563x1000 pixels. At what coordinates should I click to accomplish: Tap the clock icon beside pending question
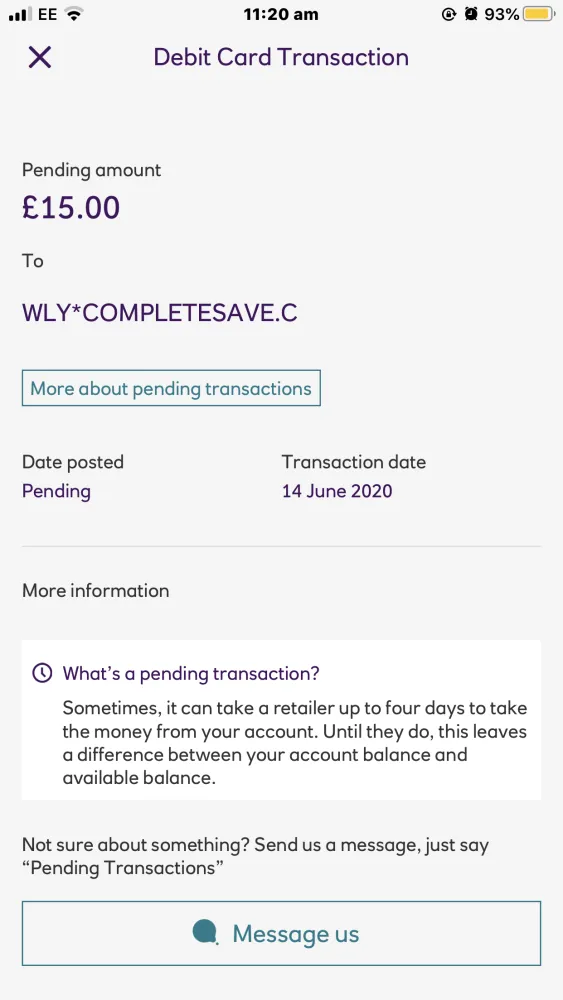(42, 673)
